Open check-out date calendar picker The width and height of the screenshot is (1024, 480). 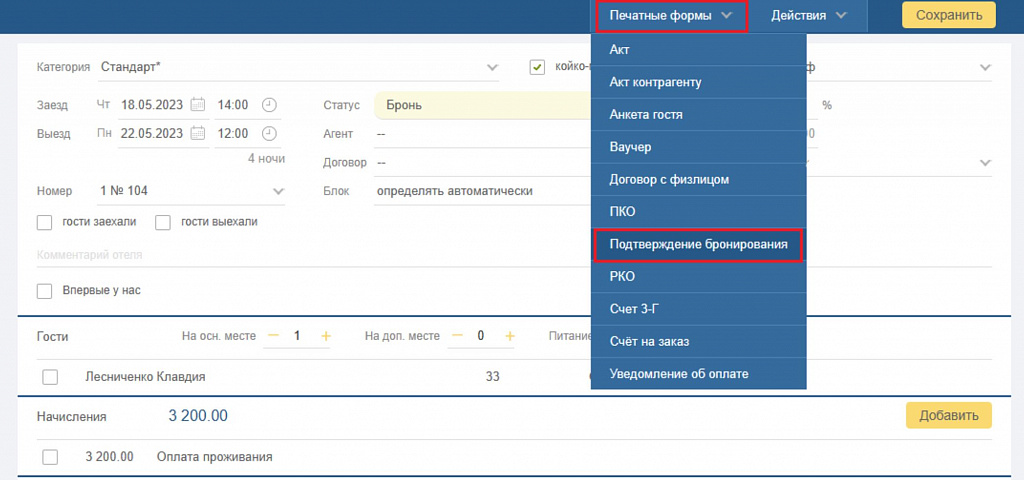(198, 133)
